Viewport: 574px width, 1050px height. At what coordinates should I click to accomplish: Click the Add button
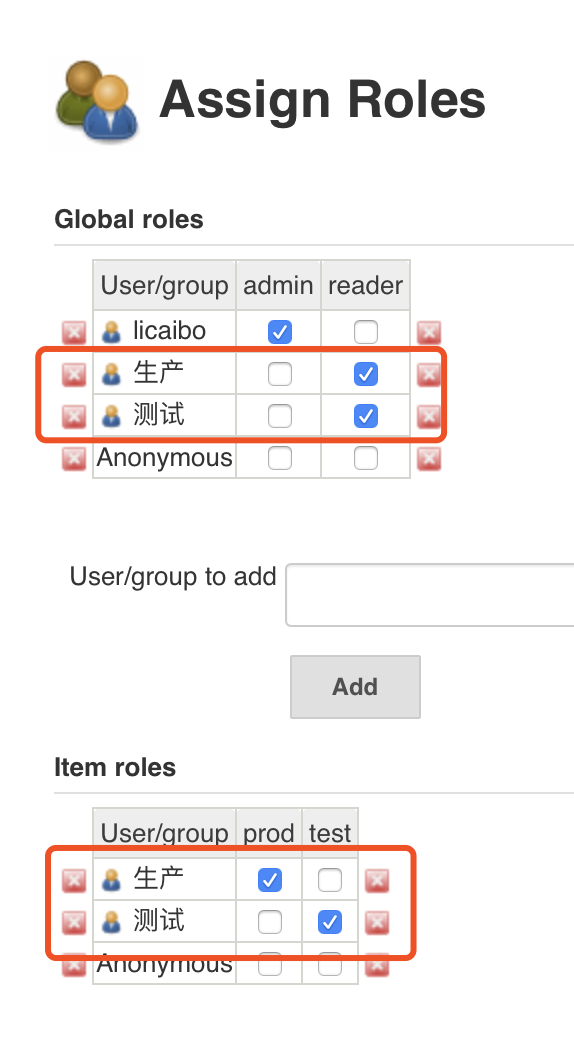coord(355,686)
